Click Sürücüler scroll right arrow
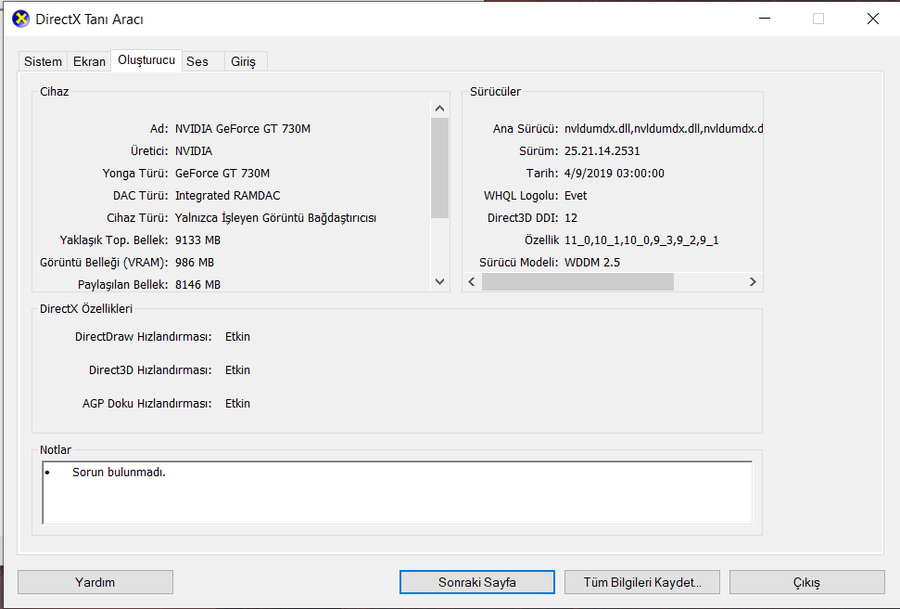The height and width of the screenshot is (609, 900). [753, 281]
